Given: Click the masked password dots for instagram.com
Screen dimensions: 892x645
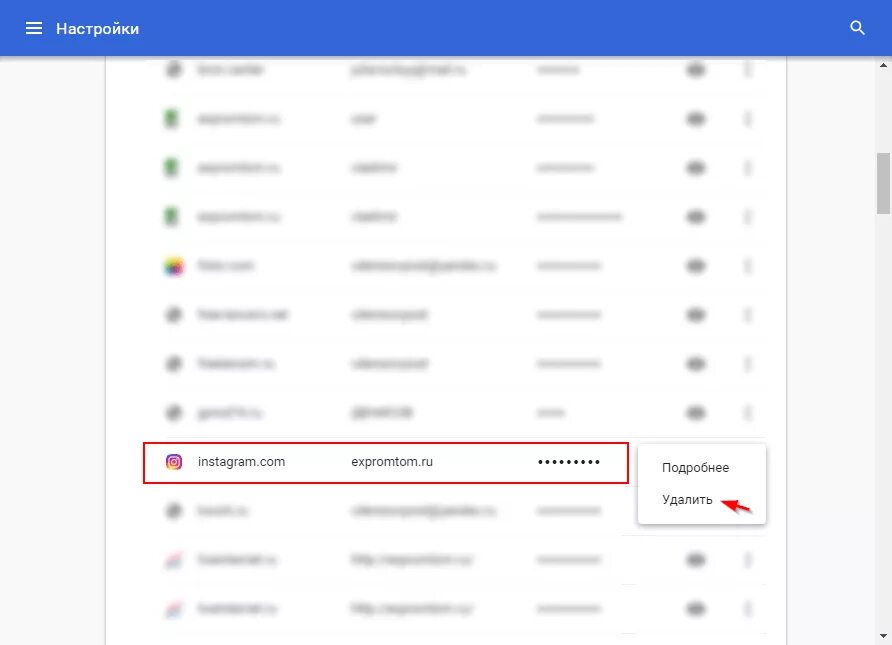Looking at the screenshot, I should pyautogui.click(x=568, y=462).
